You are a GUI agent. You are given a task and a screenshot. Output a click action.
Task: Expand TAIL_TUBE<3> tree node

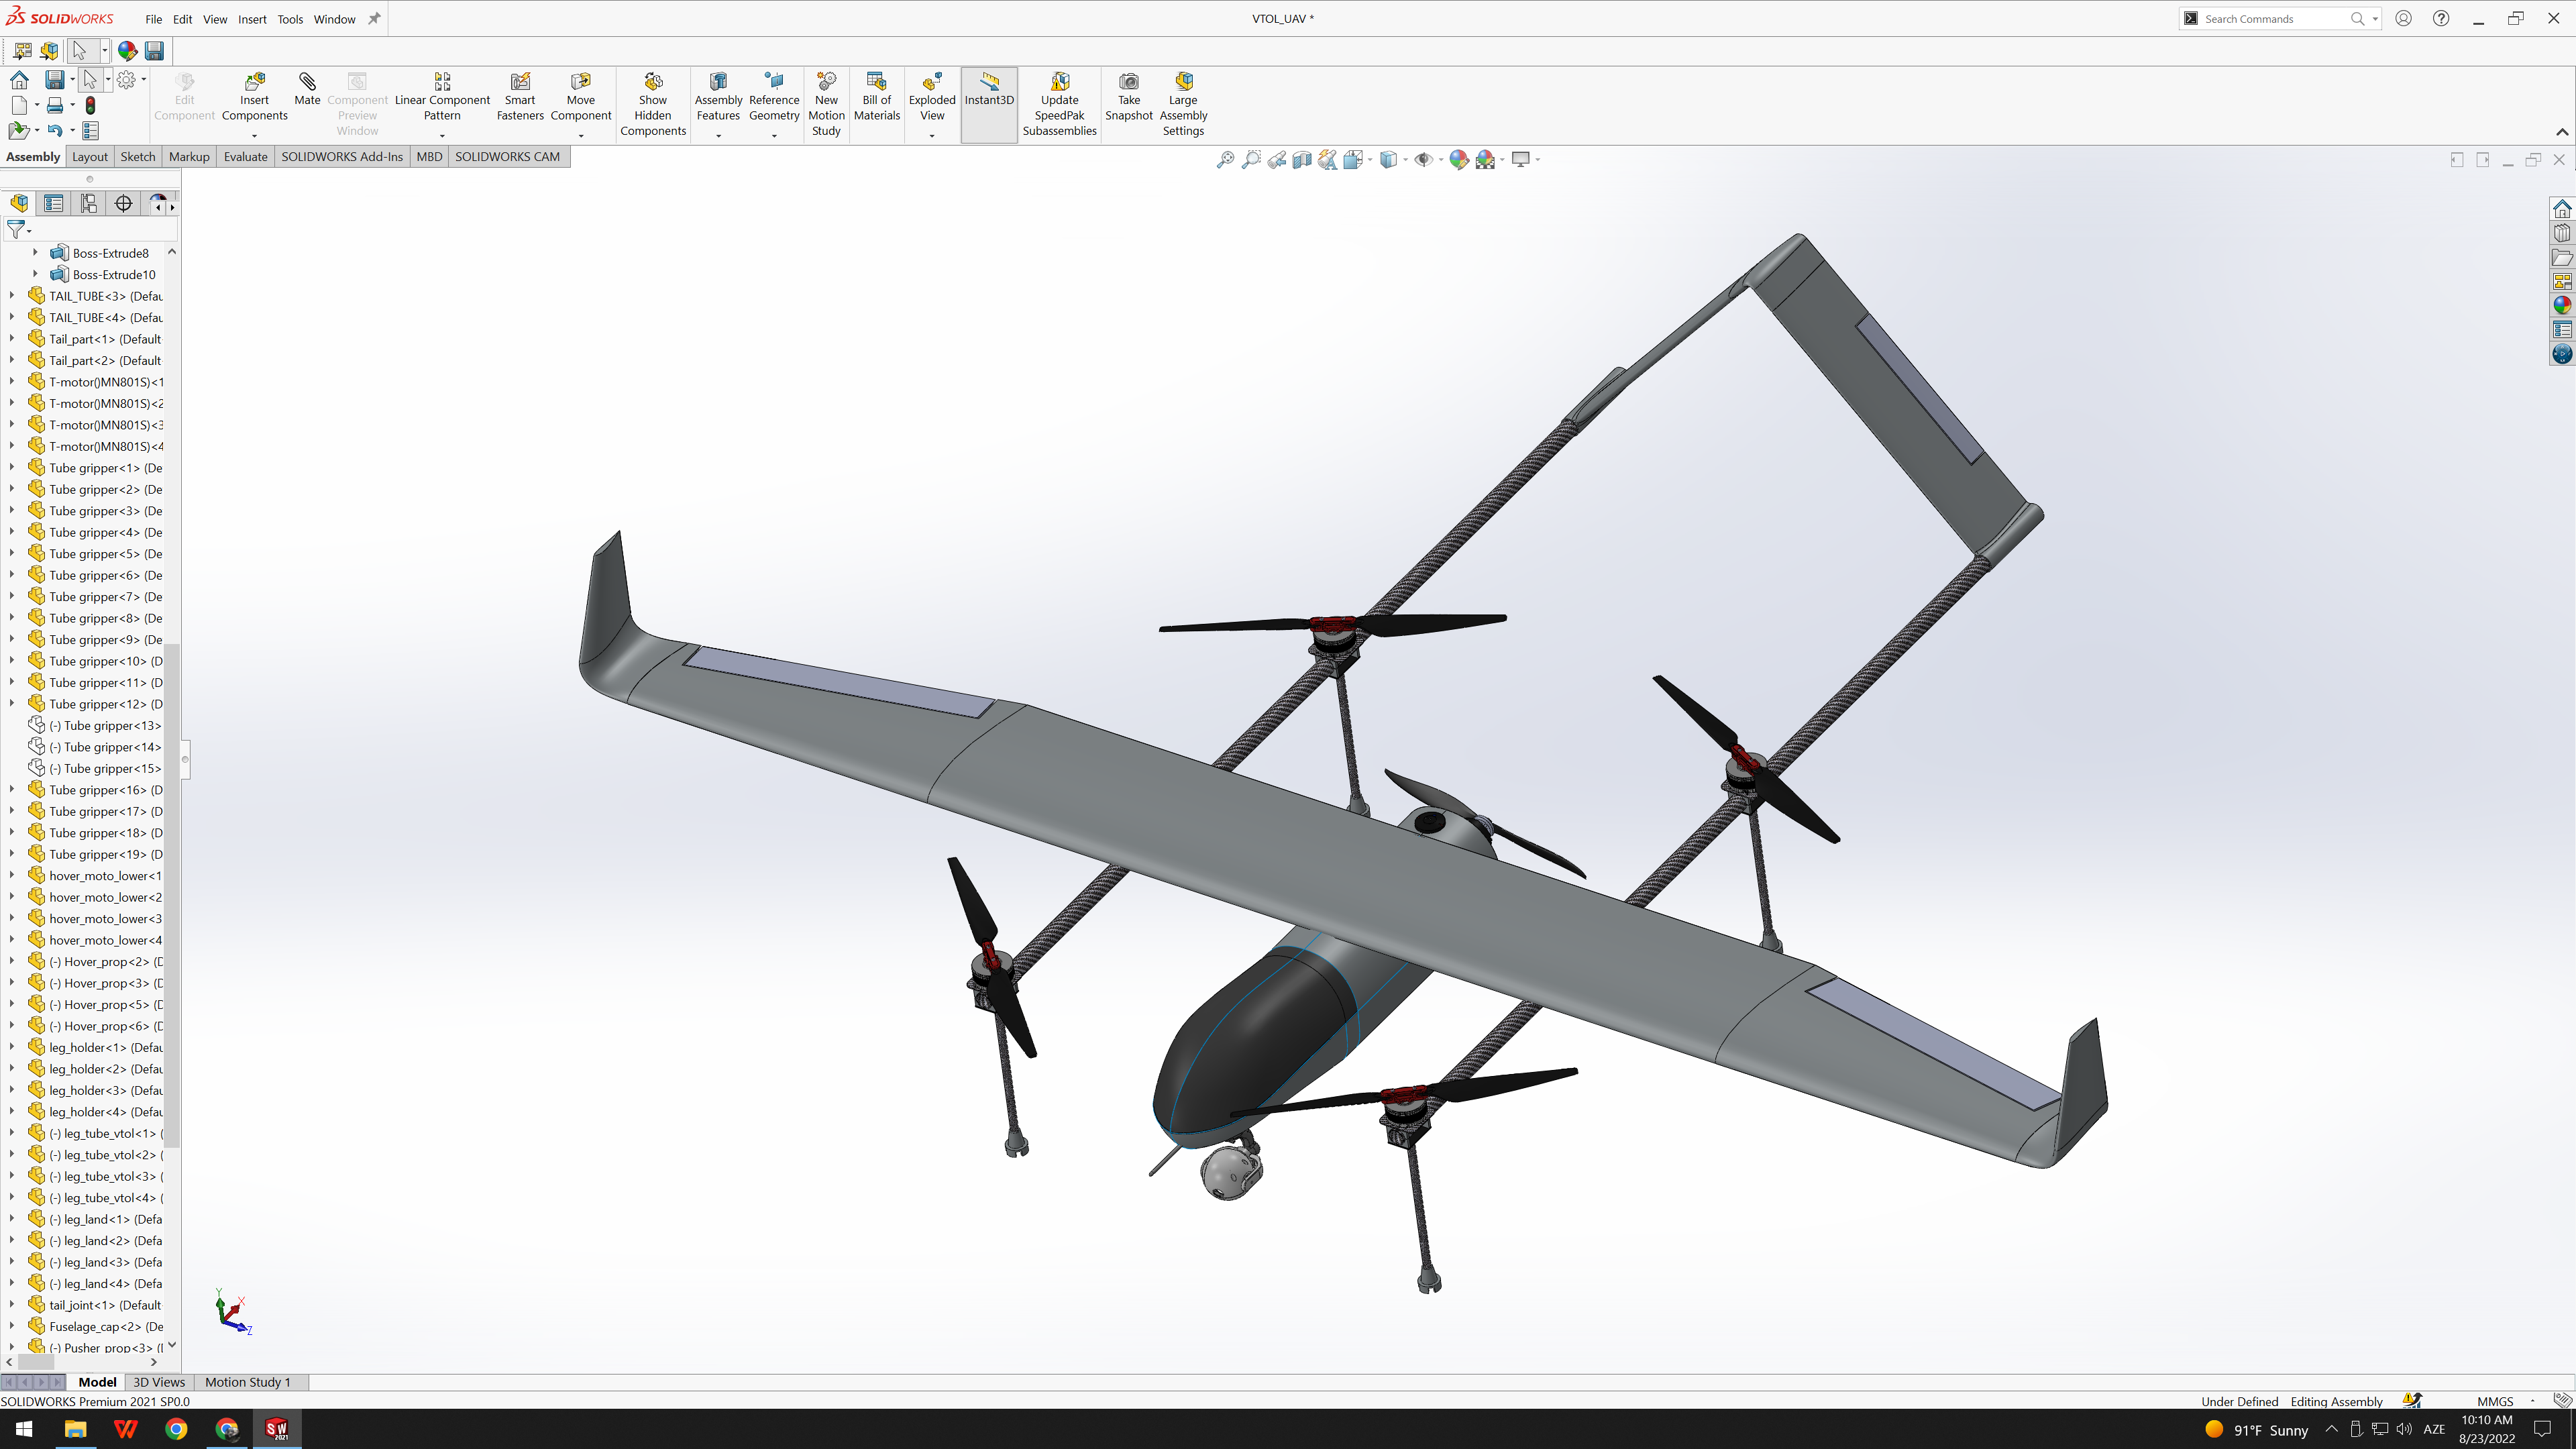(12, 296)
